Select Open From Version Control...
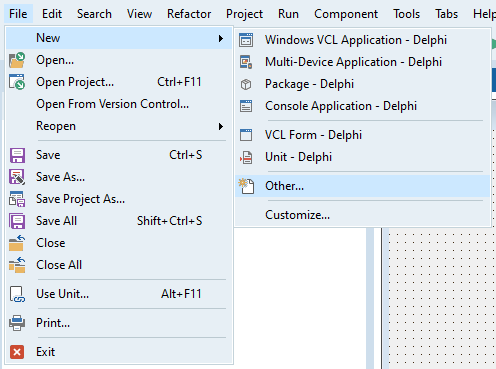 (119, 104)
